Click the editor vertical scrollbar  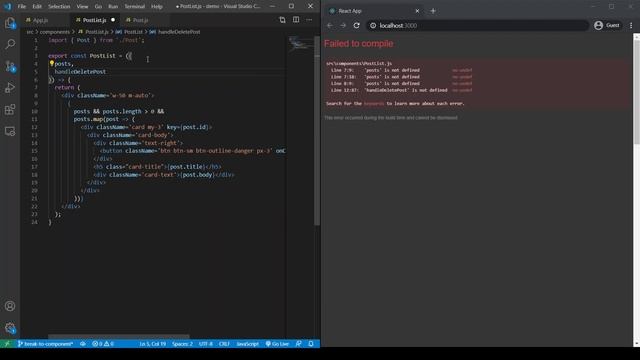317,130
